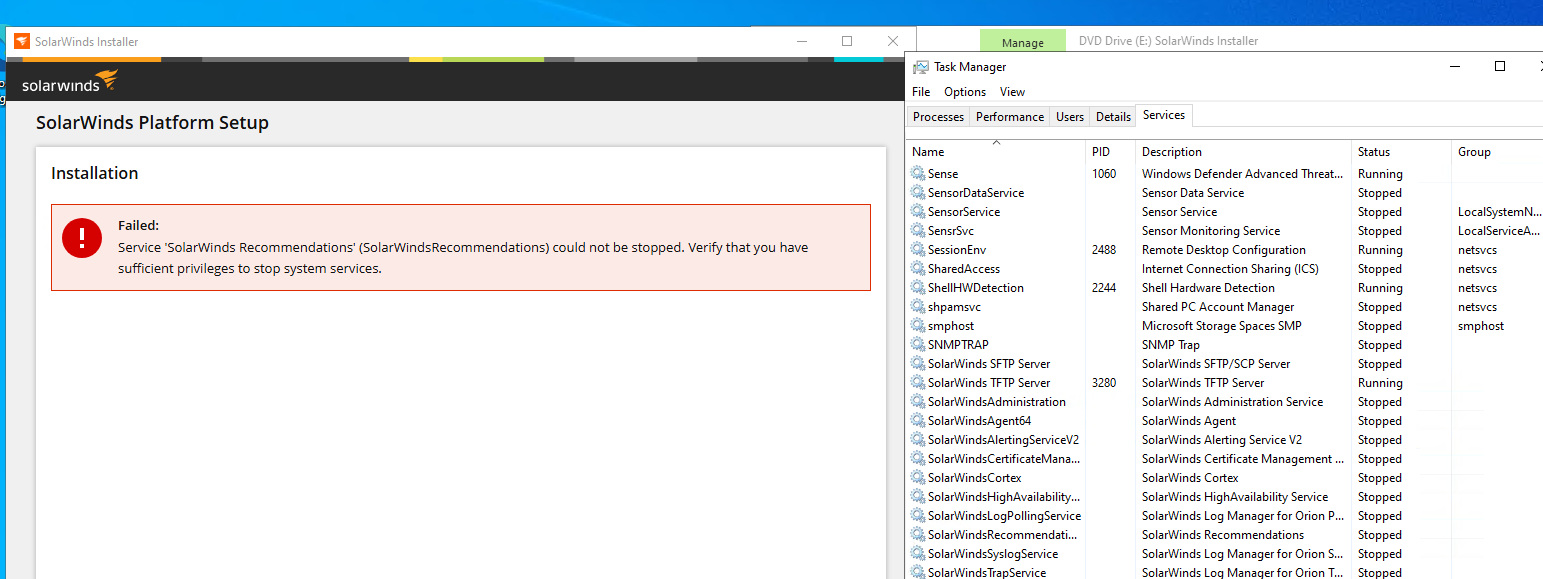The image size is (1543, 579).
Task: Maximize the SolarWinds Installer window
Action: tap(847, 41)
